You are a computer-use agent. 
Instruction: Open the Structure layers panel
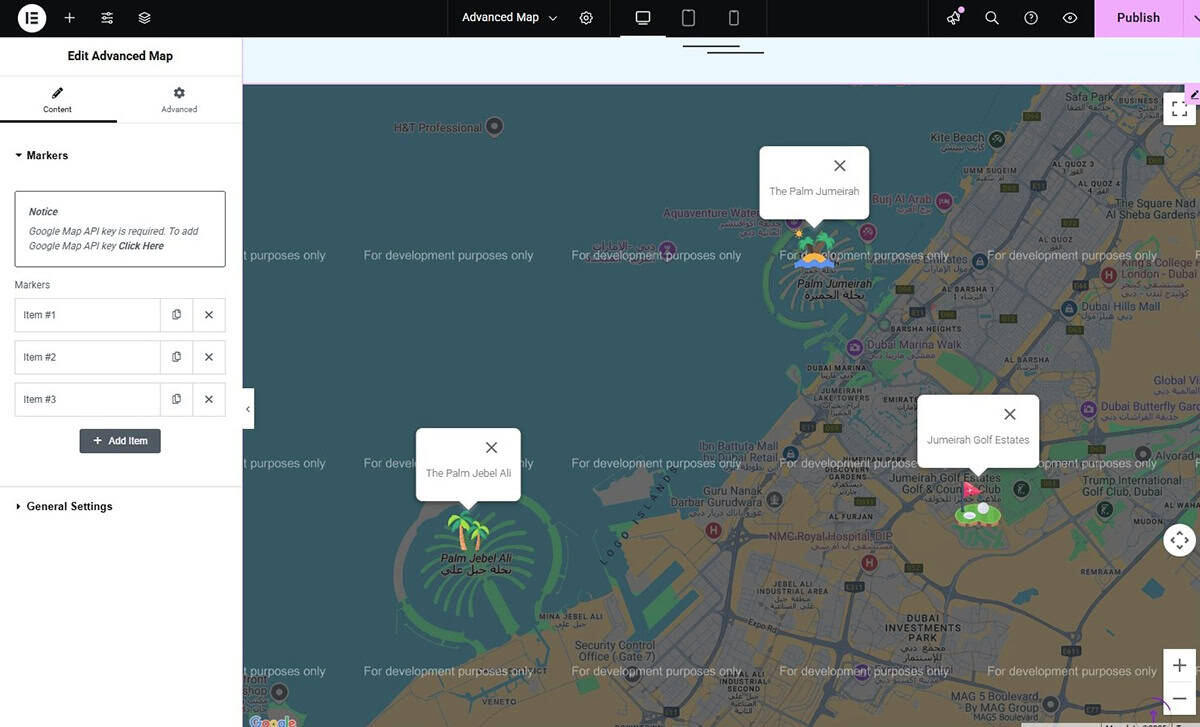click(145, 18)
